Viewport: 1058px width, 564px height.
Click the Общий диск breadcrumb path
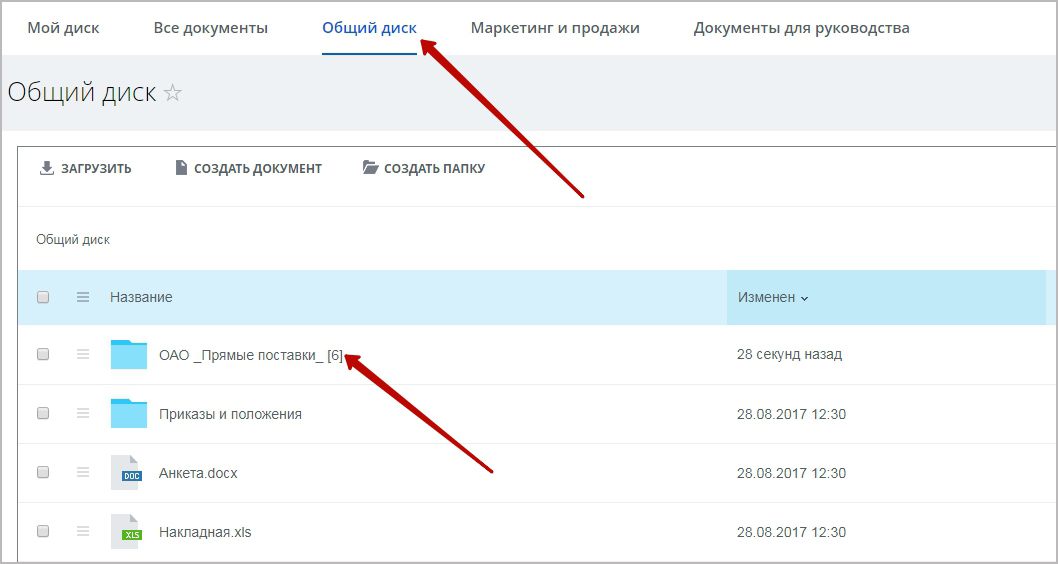(73, 240)
